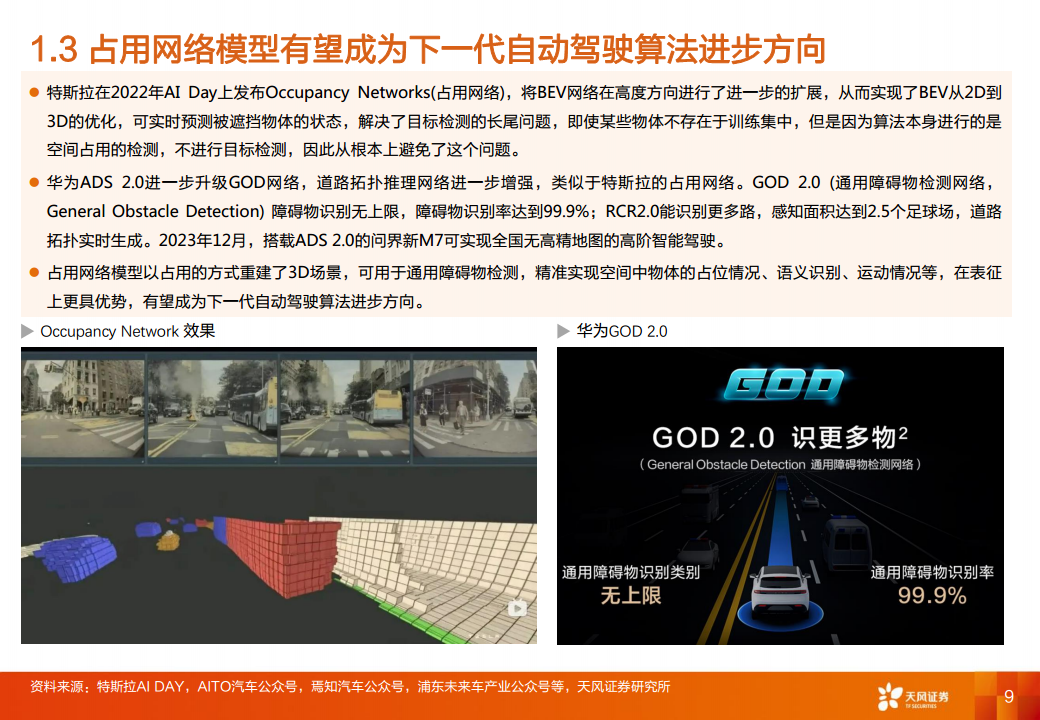Click the 资料来源 footer source line
1040x720 pixels.
[x=350, y=687]
